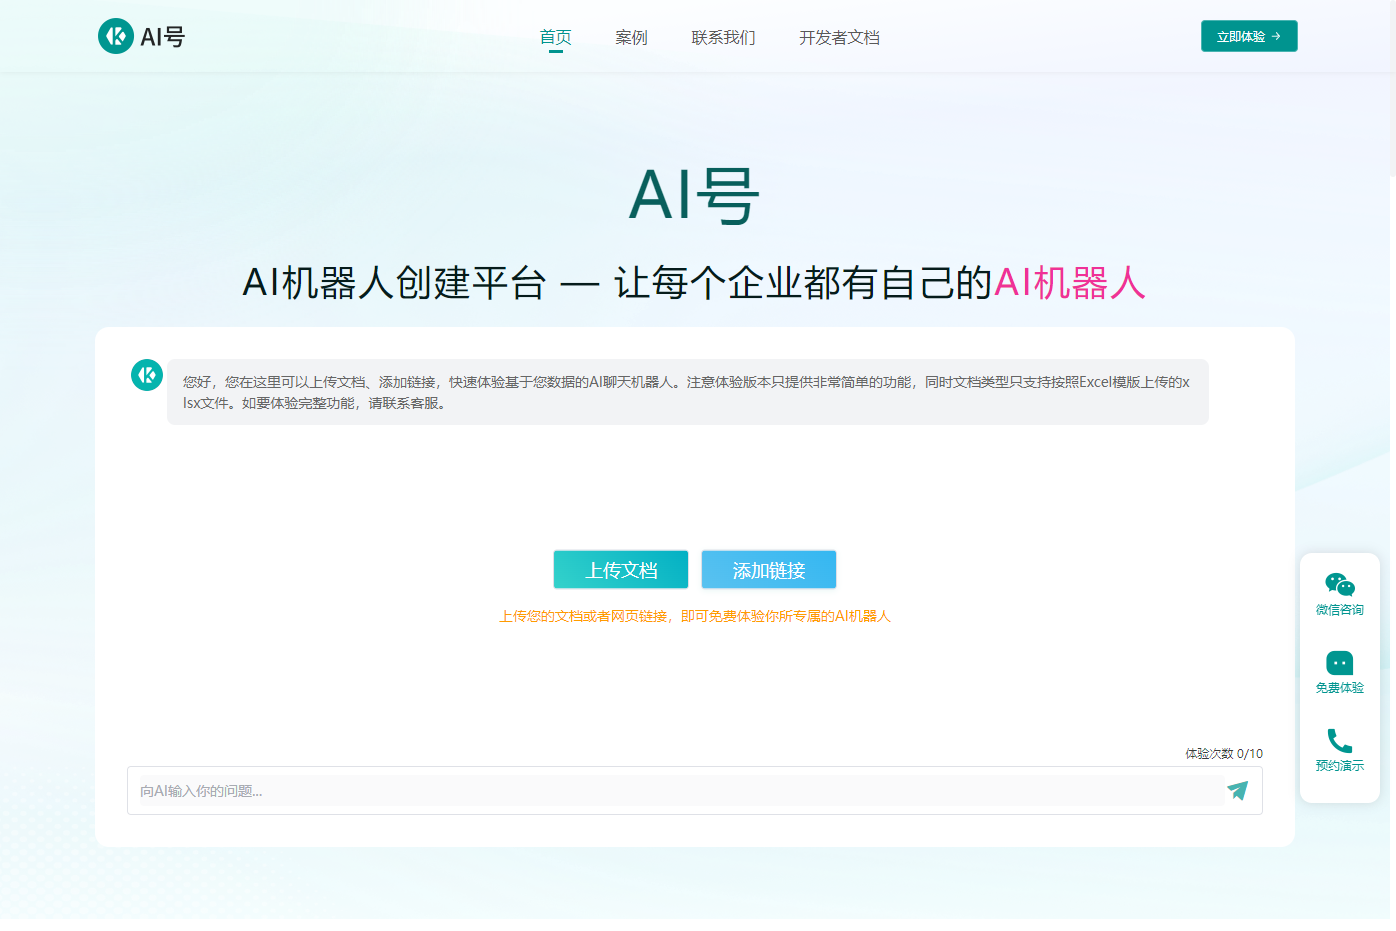Open the 案例 navigation tab
1396x931 pixels.
tap(632, 37)
